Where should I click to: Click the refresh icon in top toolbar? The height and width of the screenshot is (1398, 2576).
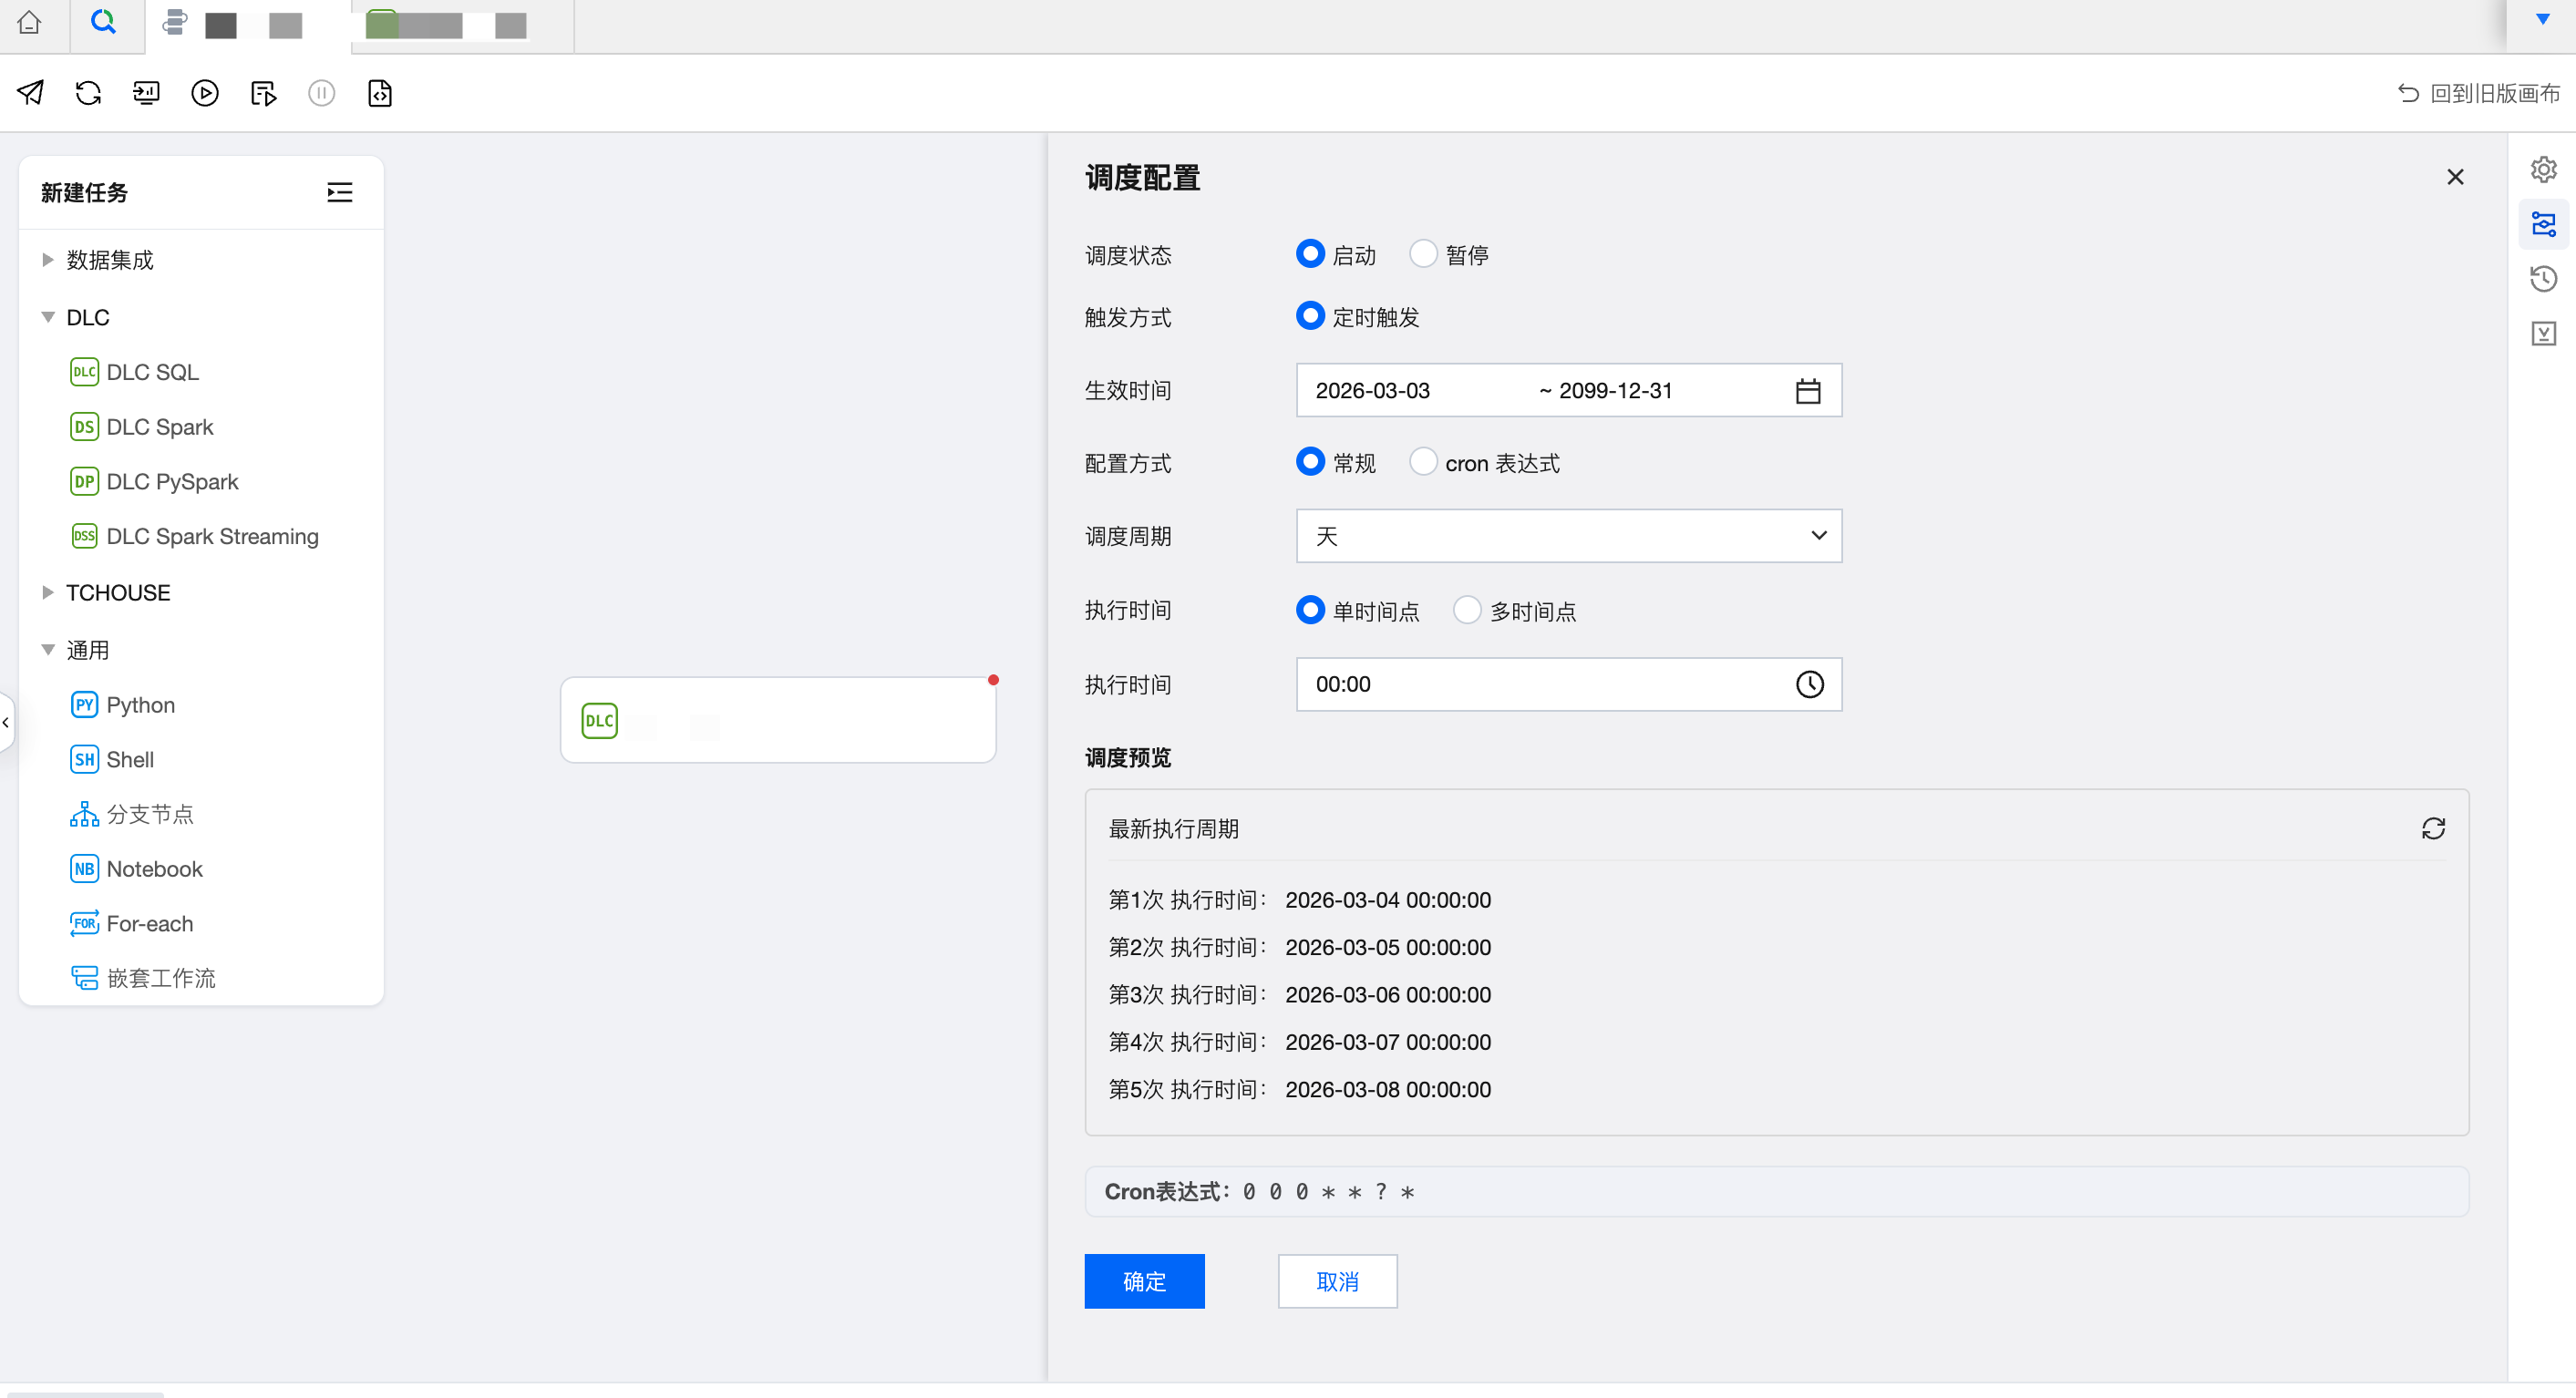88,93
